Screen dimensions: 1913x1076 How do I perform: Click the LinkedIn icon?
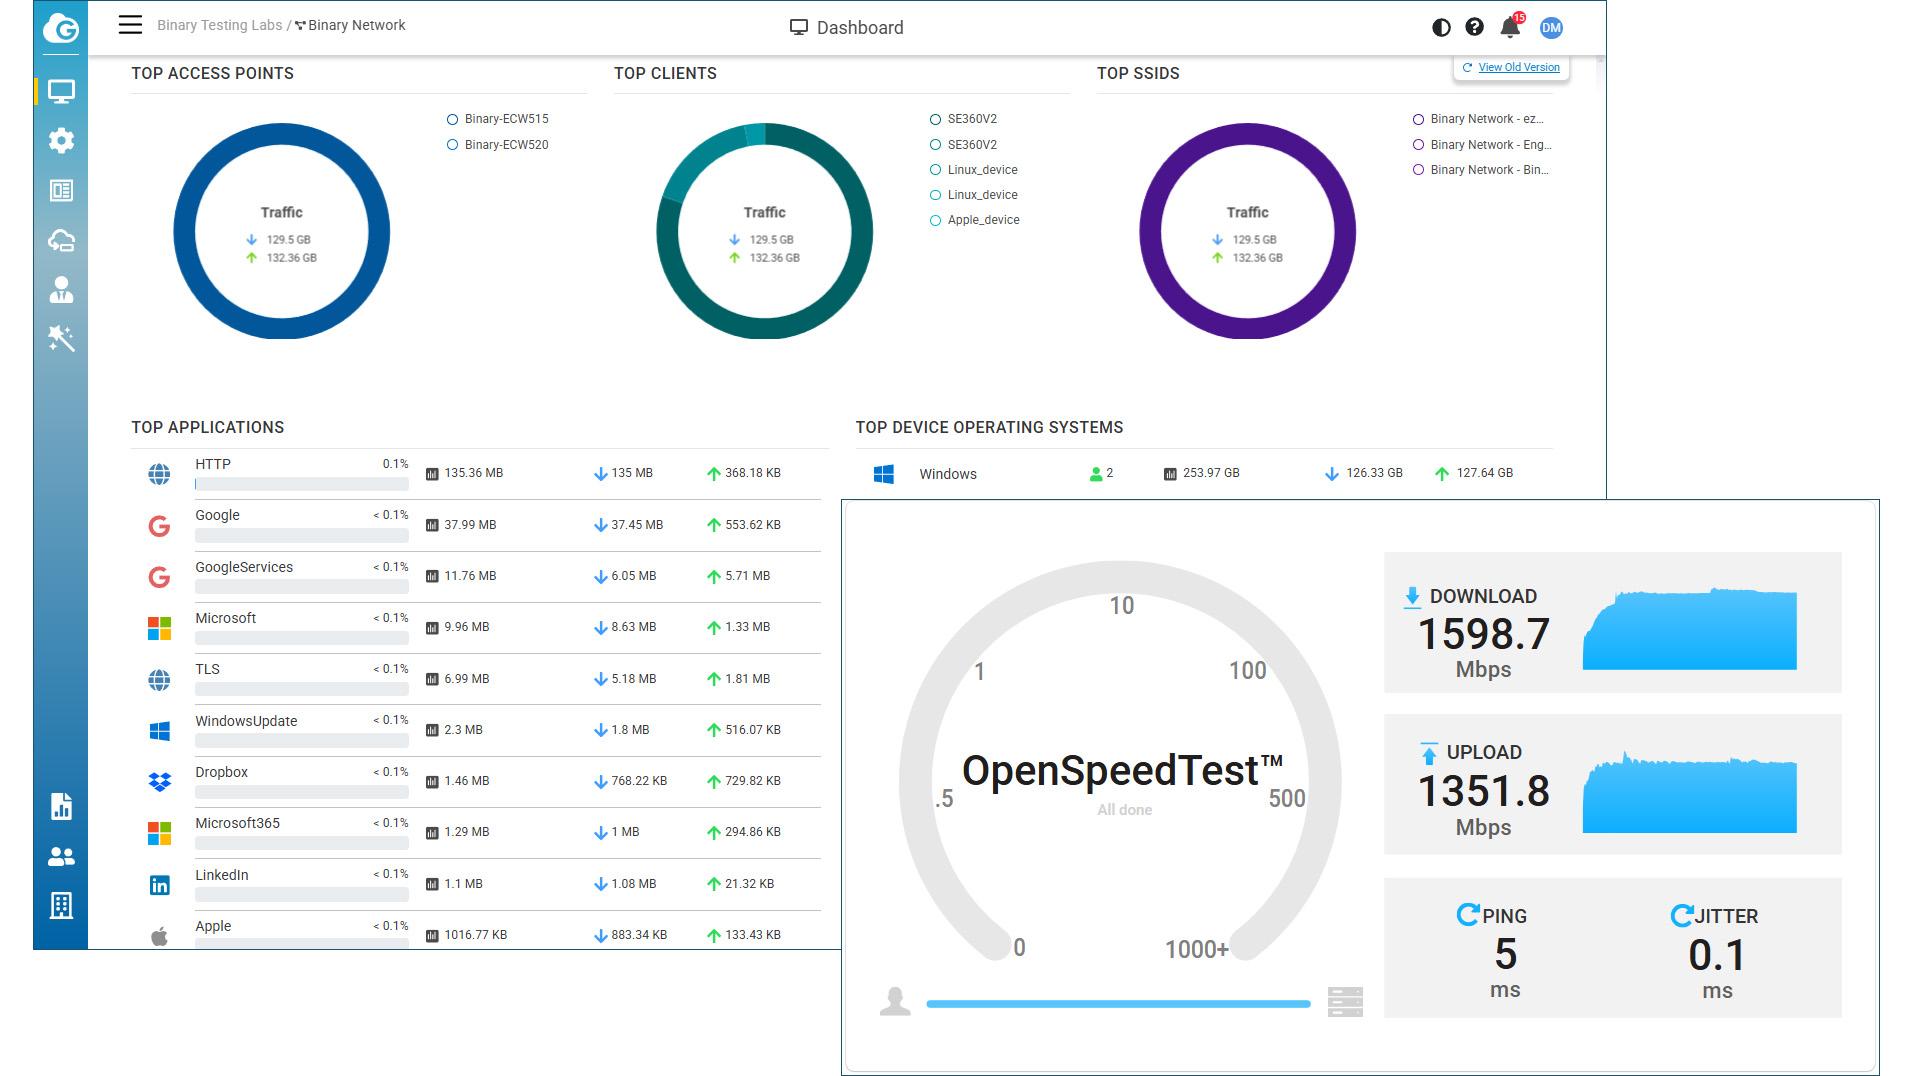click(159, 885)
